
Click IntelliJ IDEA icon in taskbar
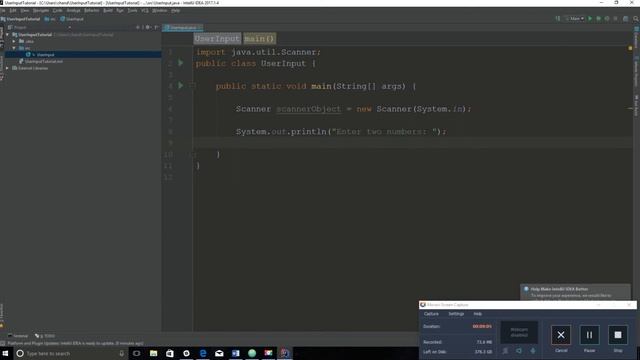[284, 353]
